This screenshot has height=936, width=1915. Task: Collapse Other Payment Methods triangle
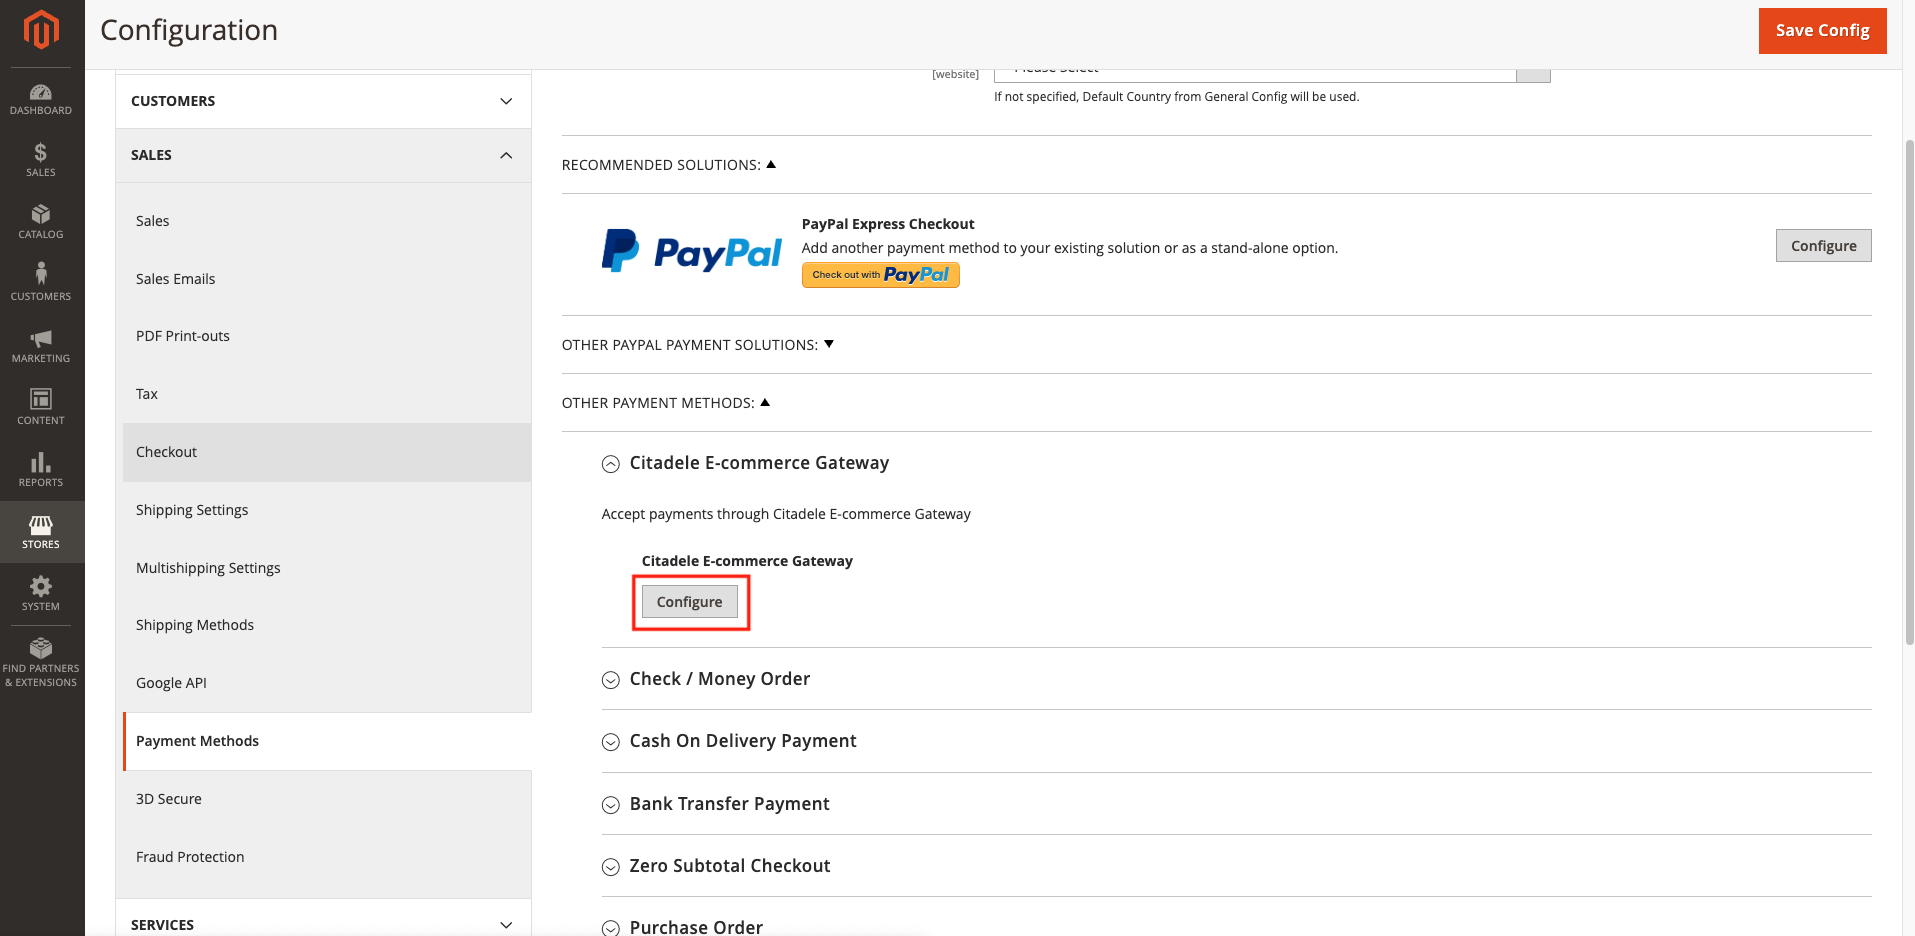point(765,402)
